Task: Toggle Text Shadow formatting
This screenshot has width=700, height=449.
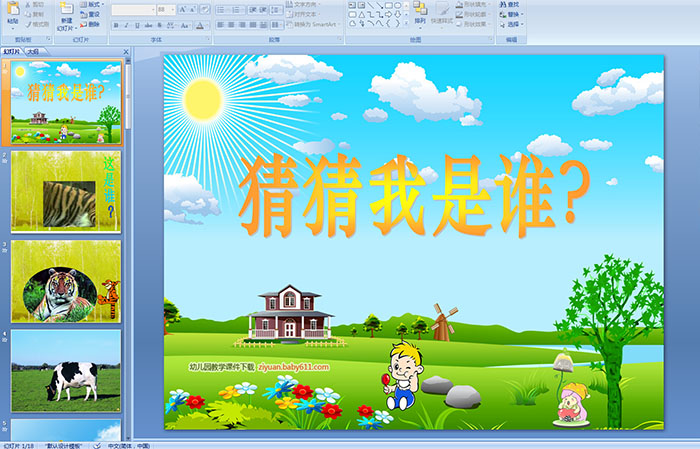Action: [x=159, y=25]
